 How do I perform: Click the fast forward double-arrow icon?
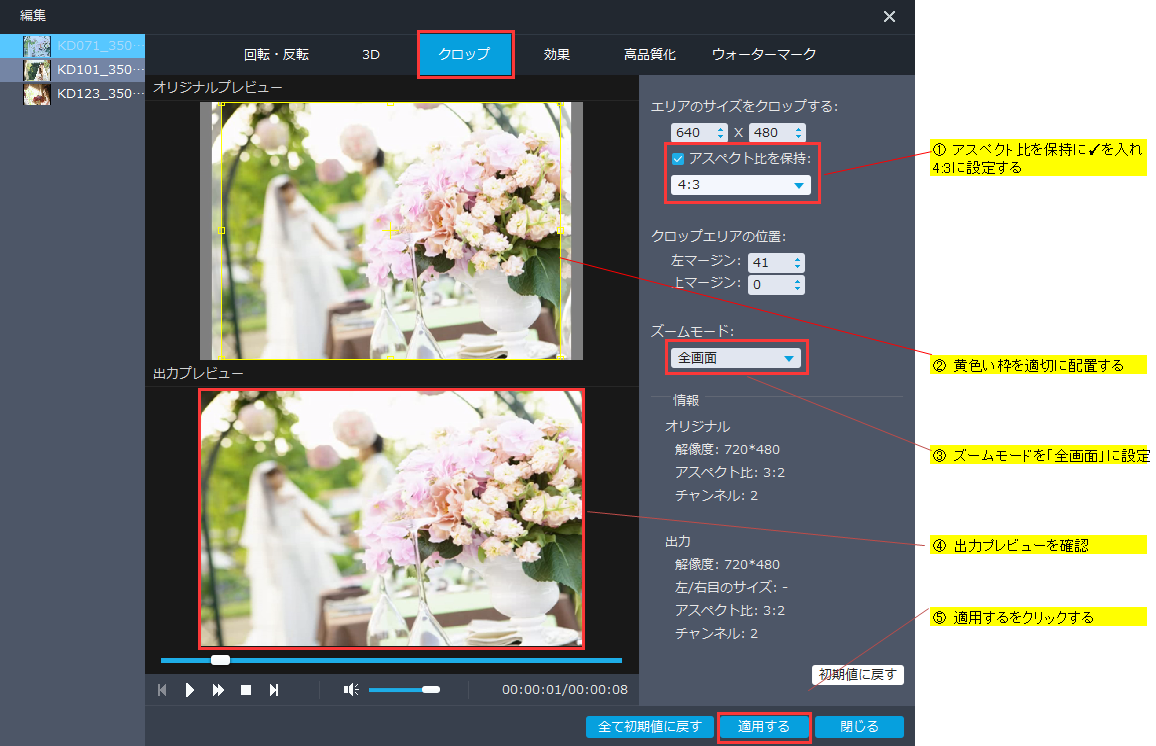pos(218,690)
